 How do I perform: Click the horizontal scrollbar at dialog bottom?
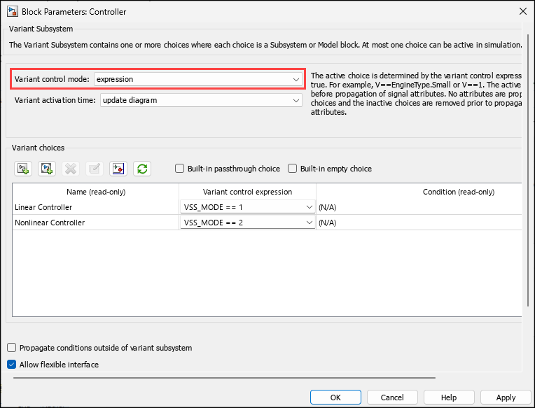coord(224,378)
